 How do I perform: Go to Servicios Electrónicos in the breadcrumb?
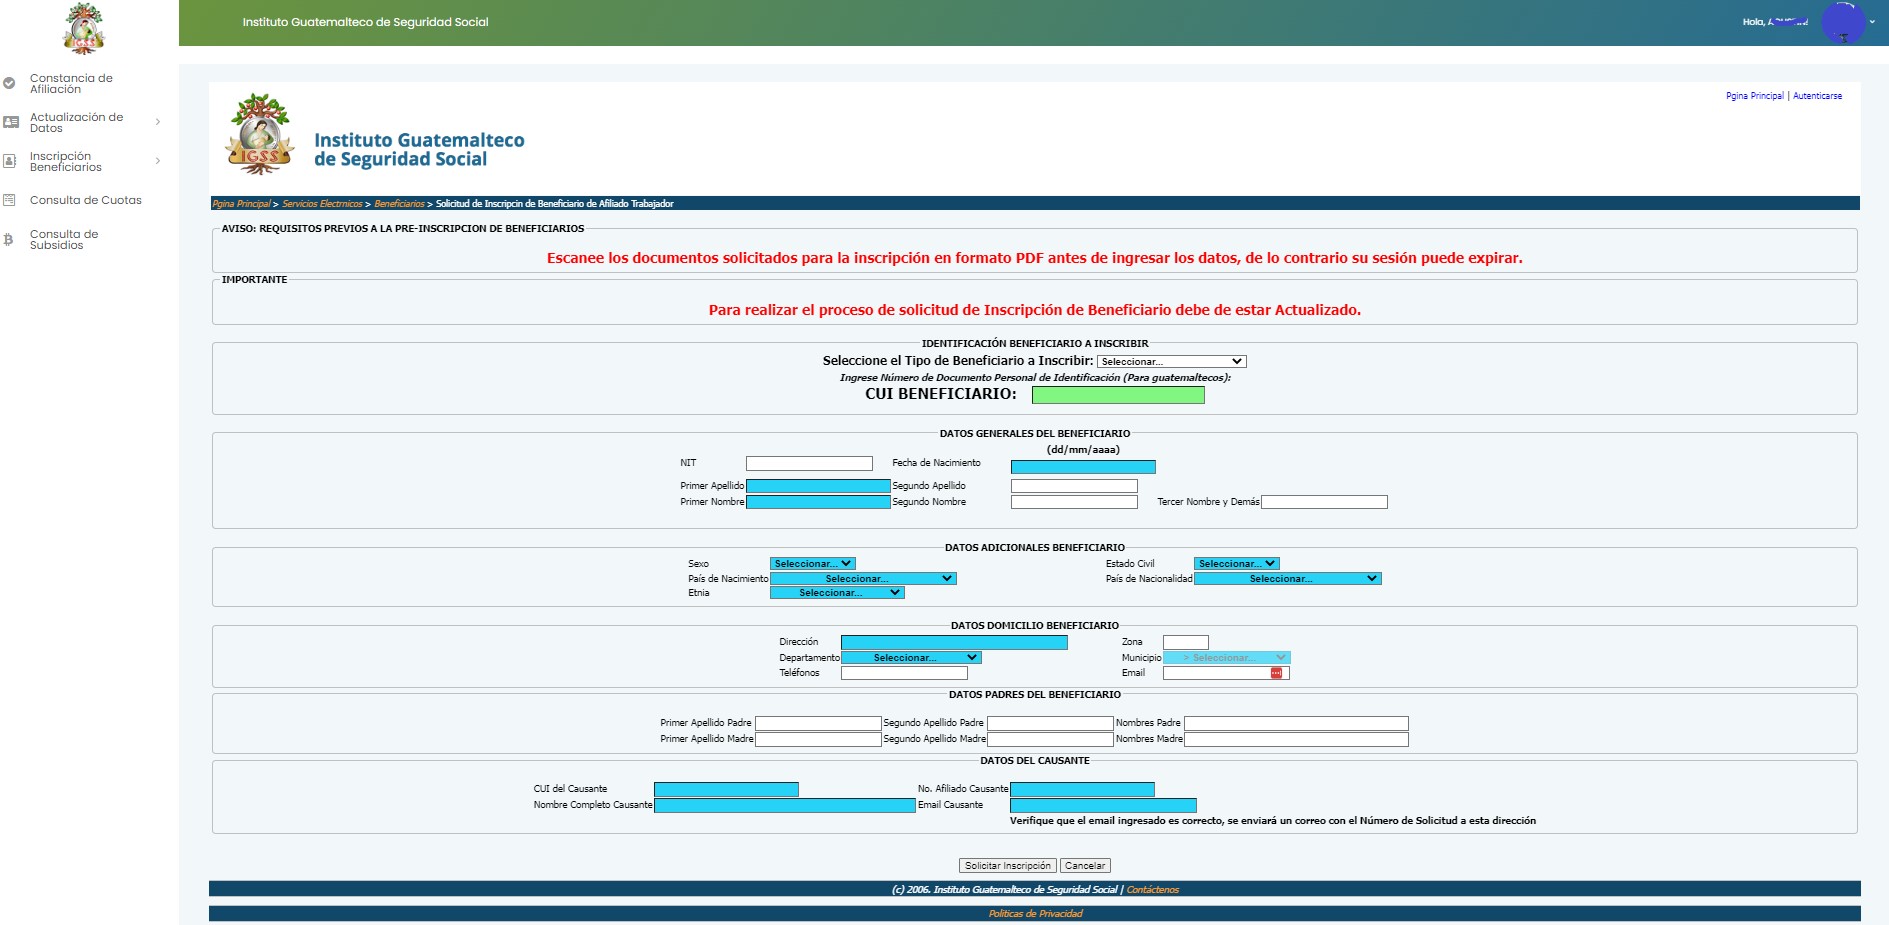tap(322, 204)
